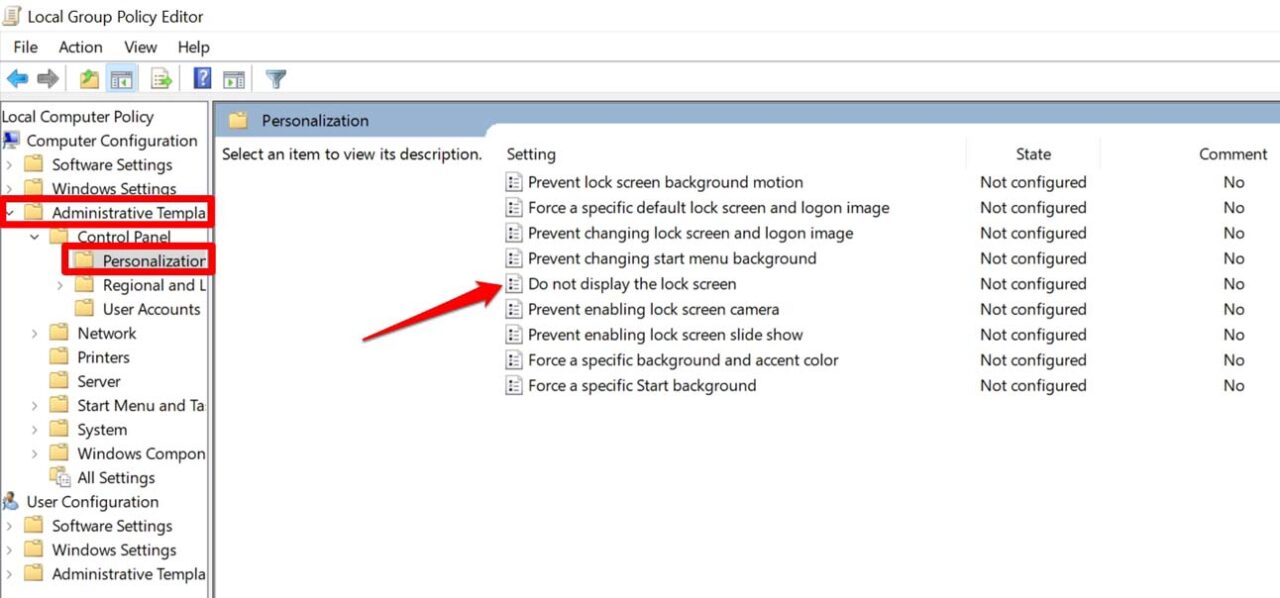Select 'Prevent enabling lock screen camera' setting
Screen dimensions: 1280x598
tap(653, 309)
